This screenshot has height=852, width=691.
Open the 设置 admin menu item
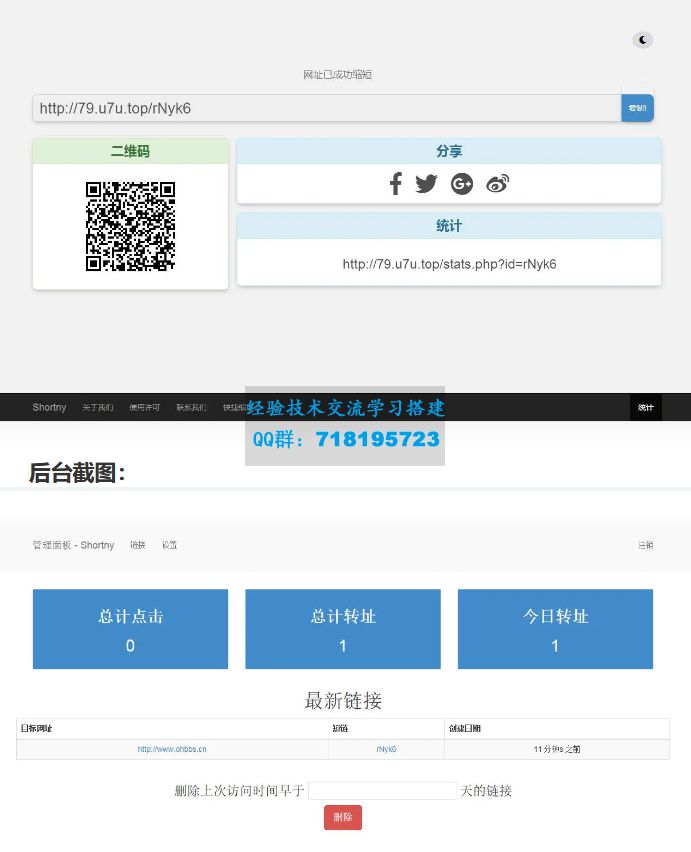(169, 545)
